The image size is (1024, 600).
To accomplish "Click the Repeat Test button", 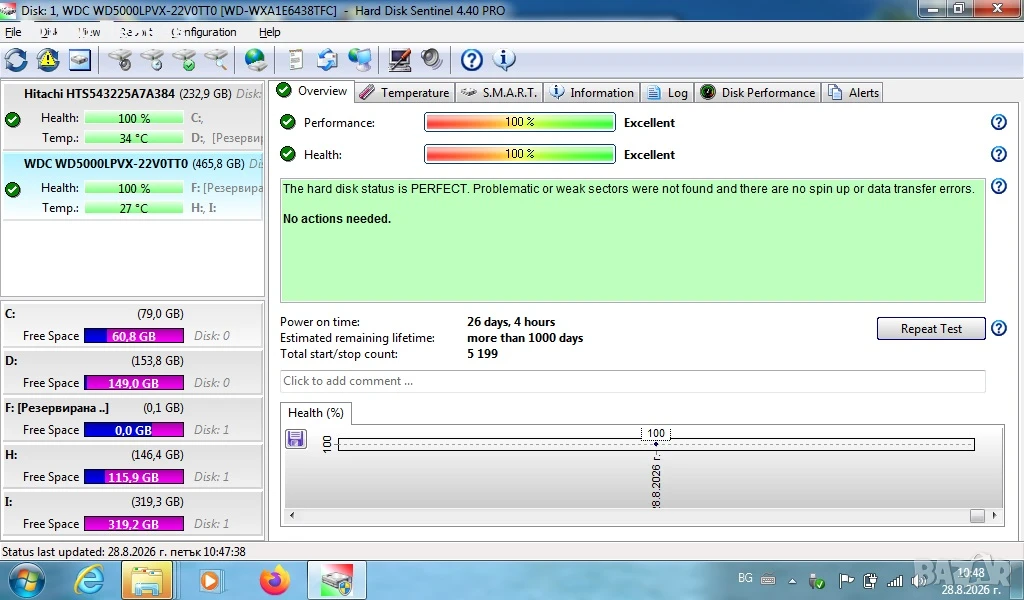I will coord(931,328).
